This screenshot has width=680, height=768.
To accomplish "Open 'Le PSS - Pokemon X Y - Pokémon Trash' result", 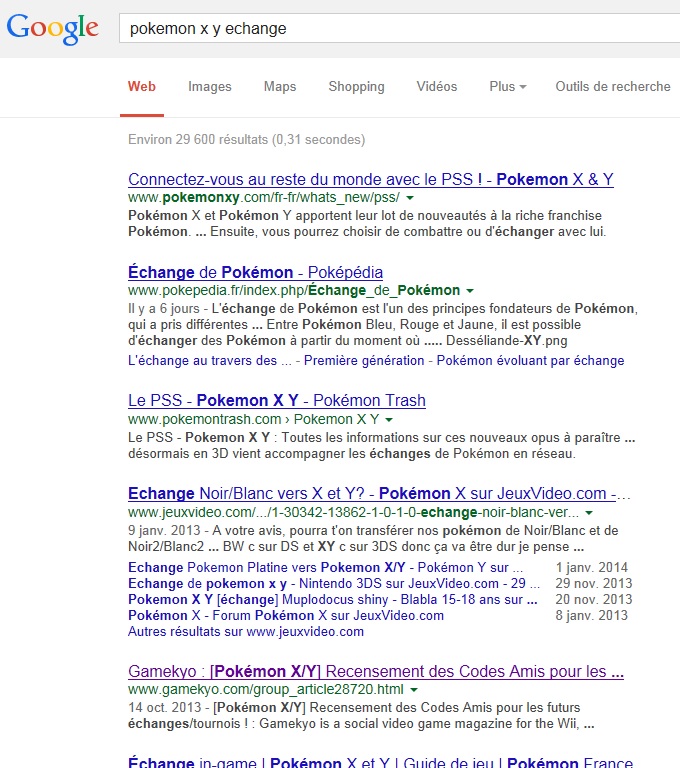I will click(277, 400).
